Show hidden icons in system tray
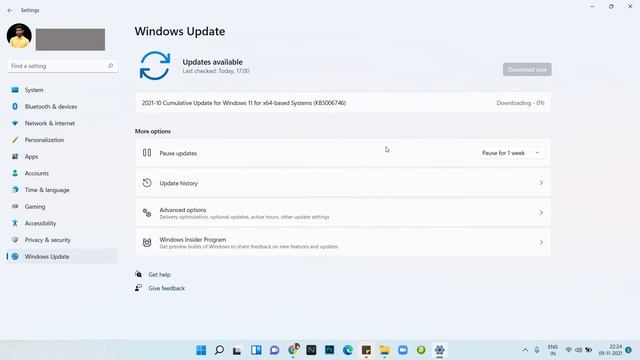 tap(525, 350)
